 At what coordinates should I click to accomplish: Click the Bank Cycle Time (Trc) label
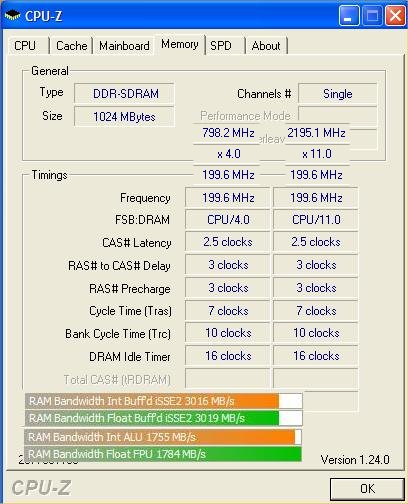[118, 334]
